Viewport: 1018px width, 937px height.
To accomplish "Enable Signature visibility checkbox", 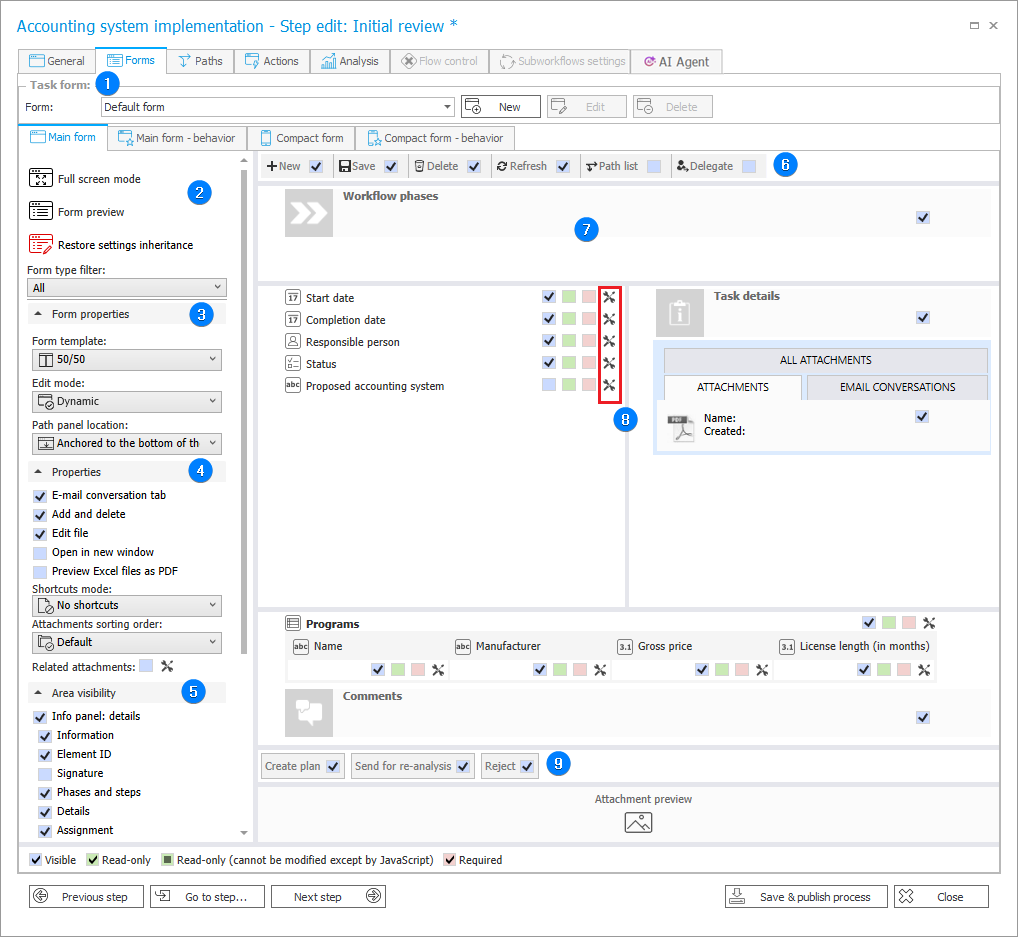I will (45, 774).
